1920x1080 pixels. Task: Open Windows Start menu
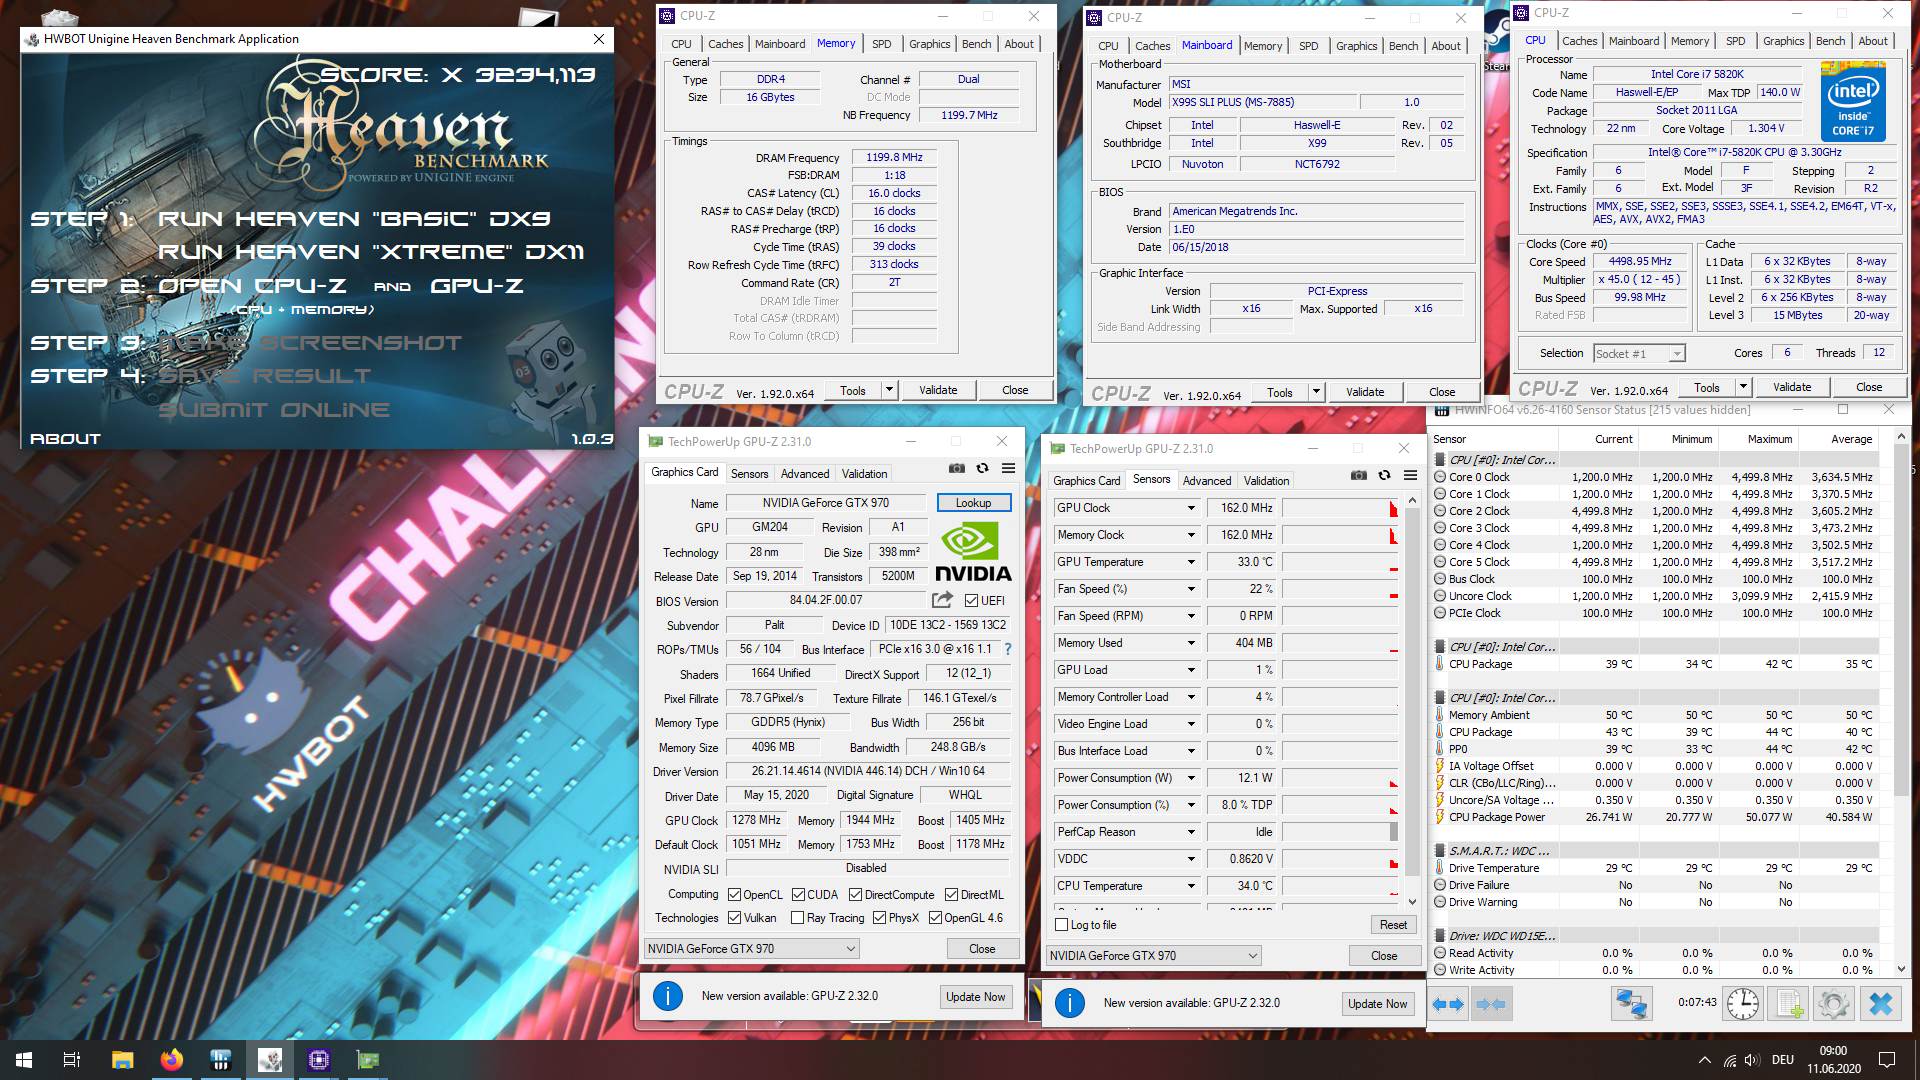click(x=24, y=1060)
